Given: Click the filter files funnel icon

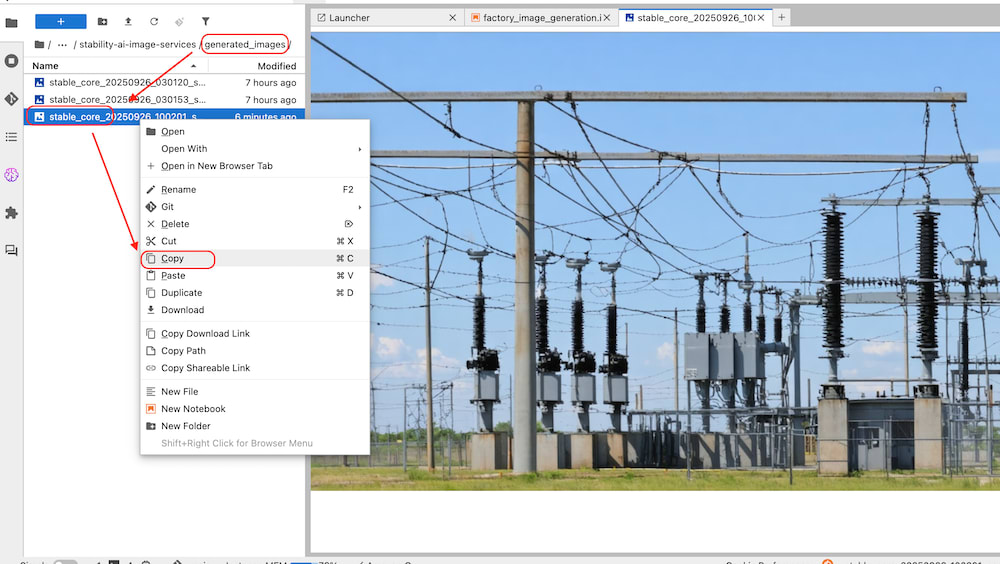Looking at the screenshot, I should (x=205, y=22).
